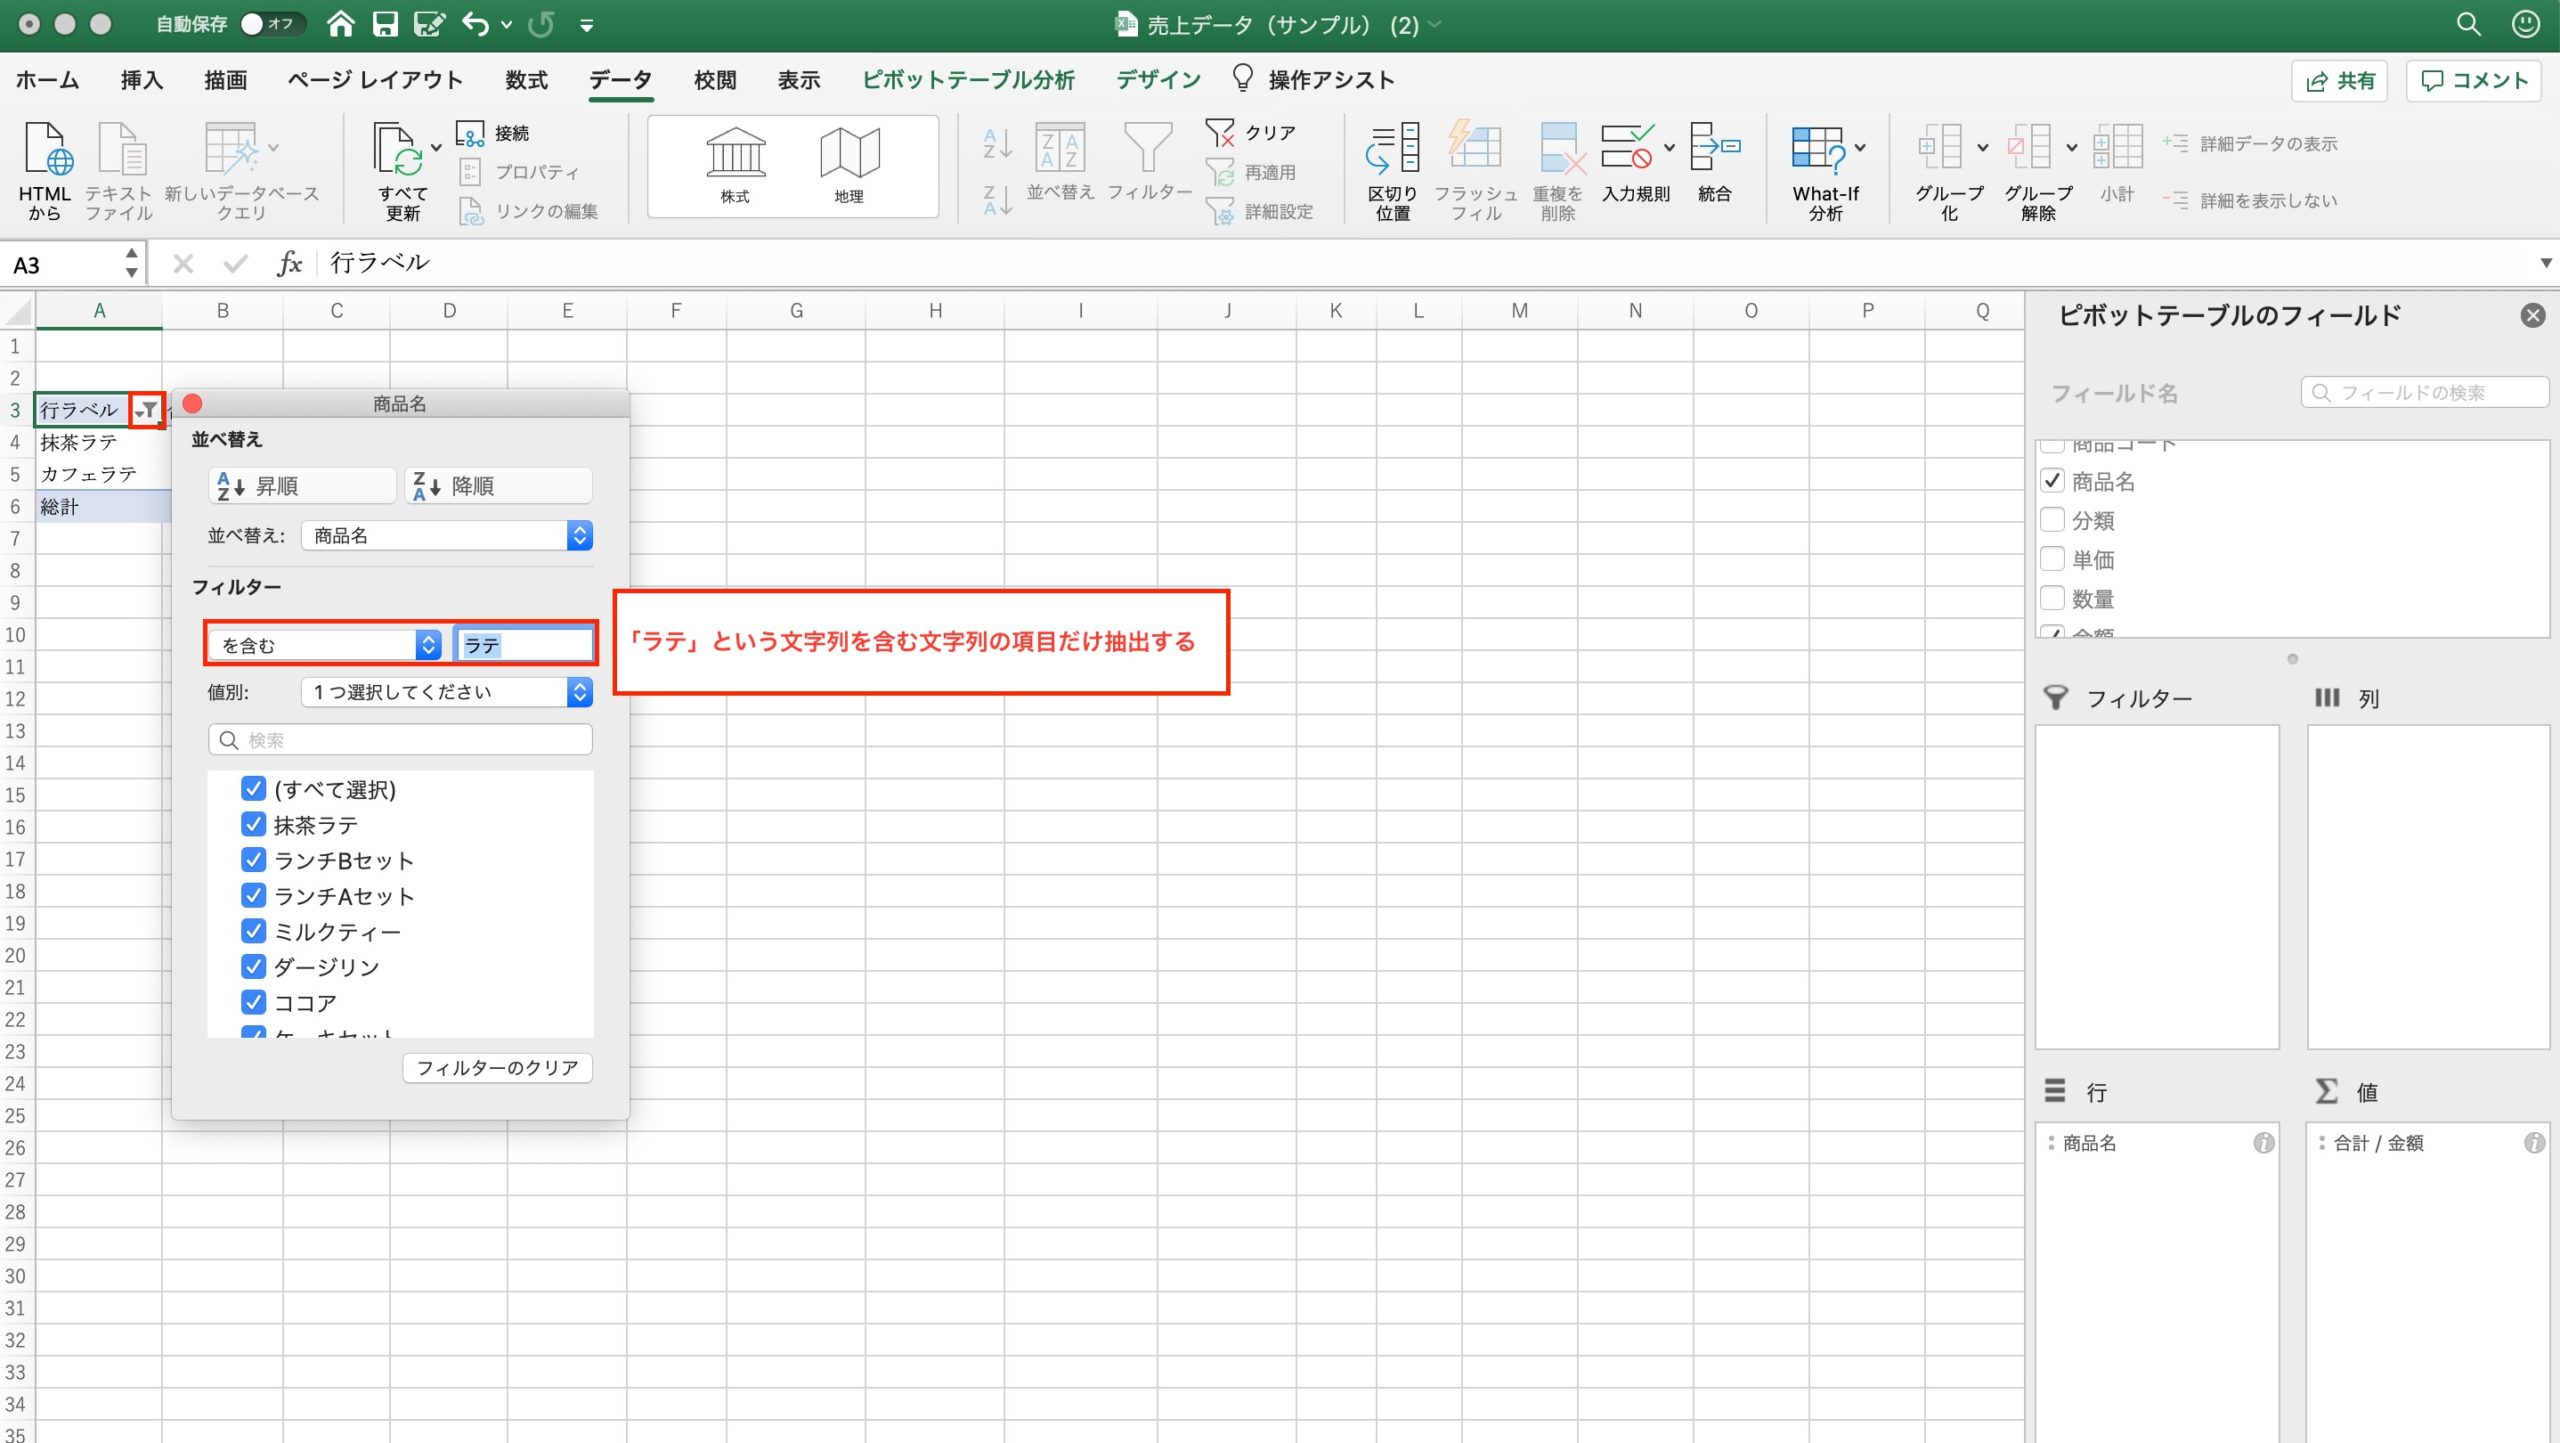
Task: Uncheck 抹茶ラテ in filter list
Action: click(x=254, y=824)
